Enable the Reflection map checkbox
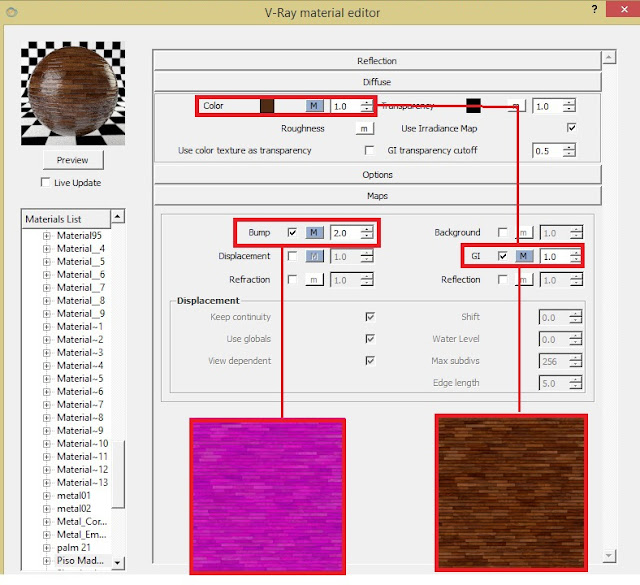 tap(503, 280)
